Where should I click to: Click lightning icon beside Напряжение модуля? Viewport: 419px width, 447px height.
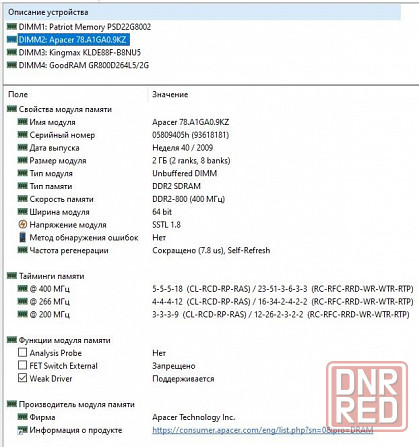pos(22,224)
